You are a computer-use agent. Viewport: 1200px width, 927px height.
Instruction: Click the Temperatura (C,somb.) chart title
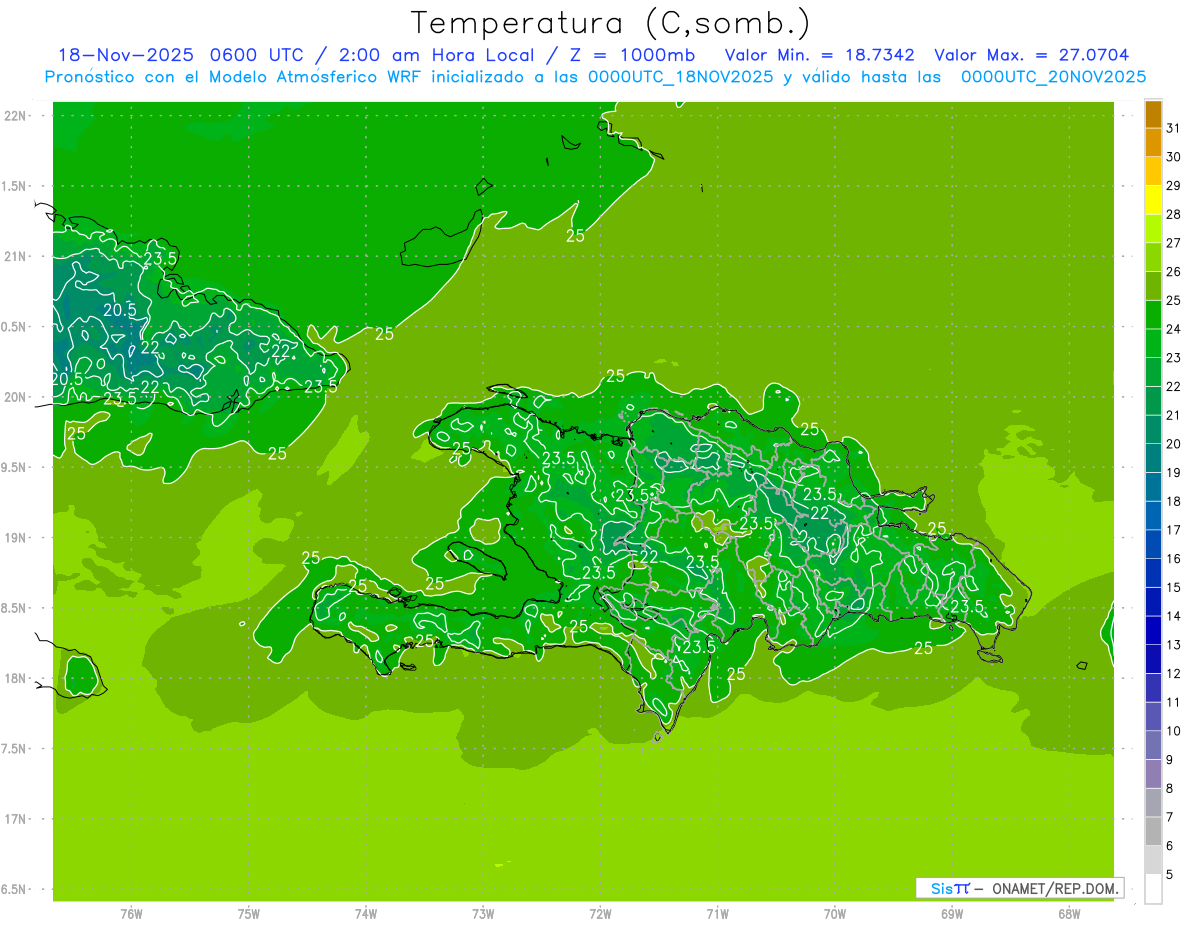pos(610,22)
